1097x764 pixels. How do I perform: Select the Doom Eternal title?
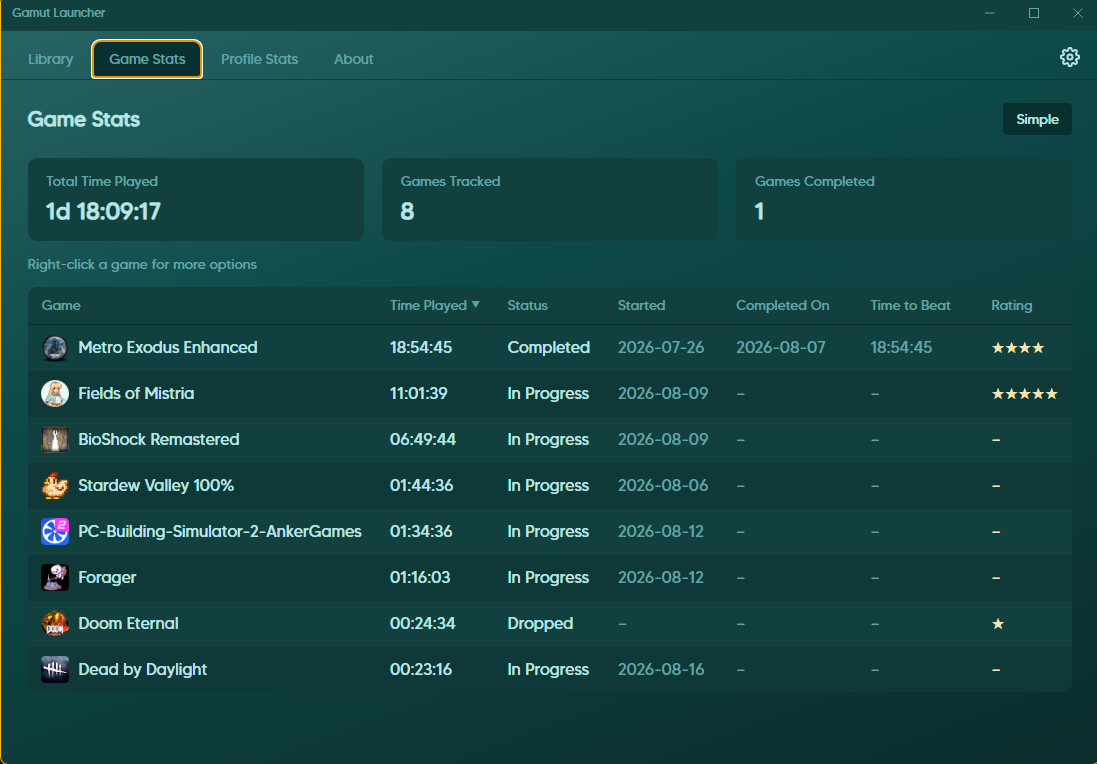128,623
